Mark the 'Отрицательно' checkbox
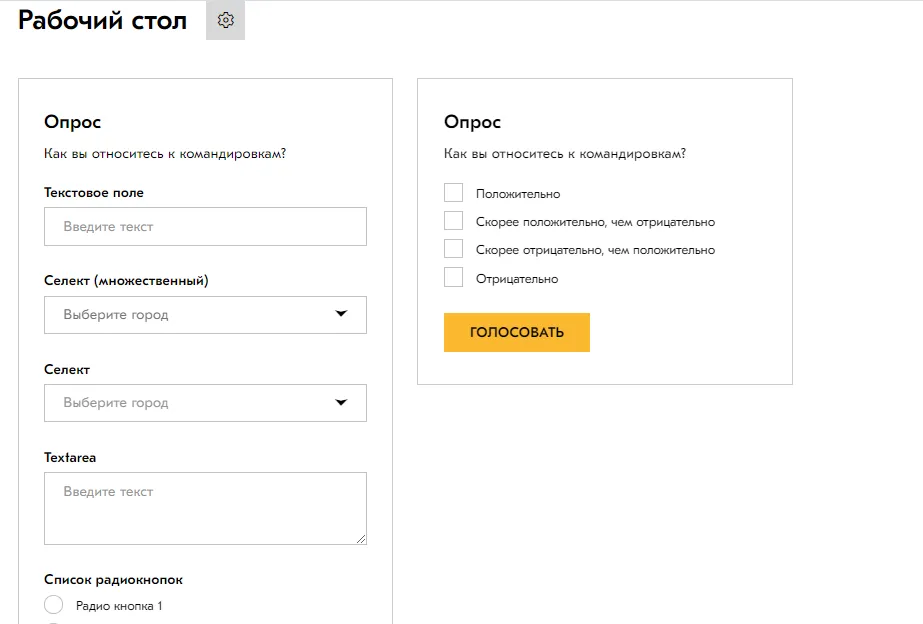This screenshot has width=923, height=624. pos(453,278)
